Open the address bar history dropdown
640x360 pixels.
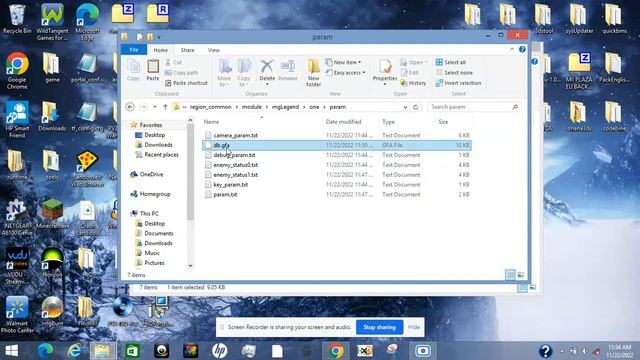coord(405,107)
